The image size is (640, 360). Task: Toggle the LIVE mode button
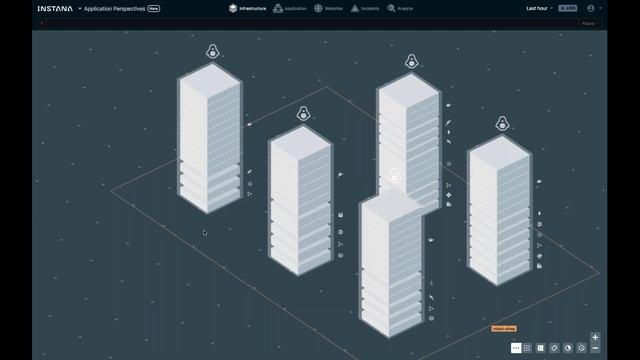click(568, 8)
